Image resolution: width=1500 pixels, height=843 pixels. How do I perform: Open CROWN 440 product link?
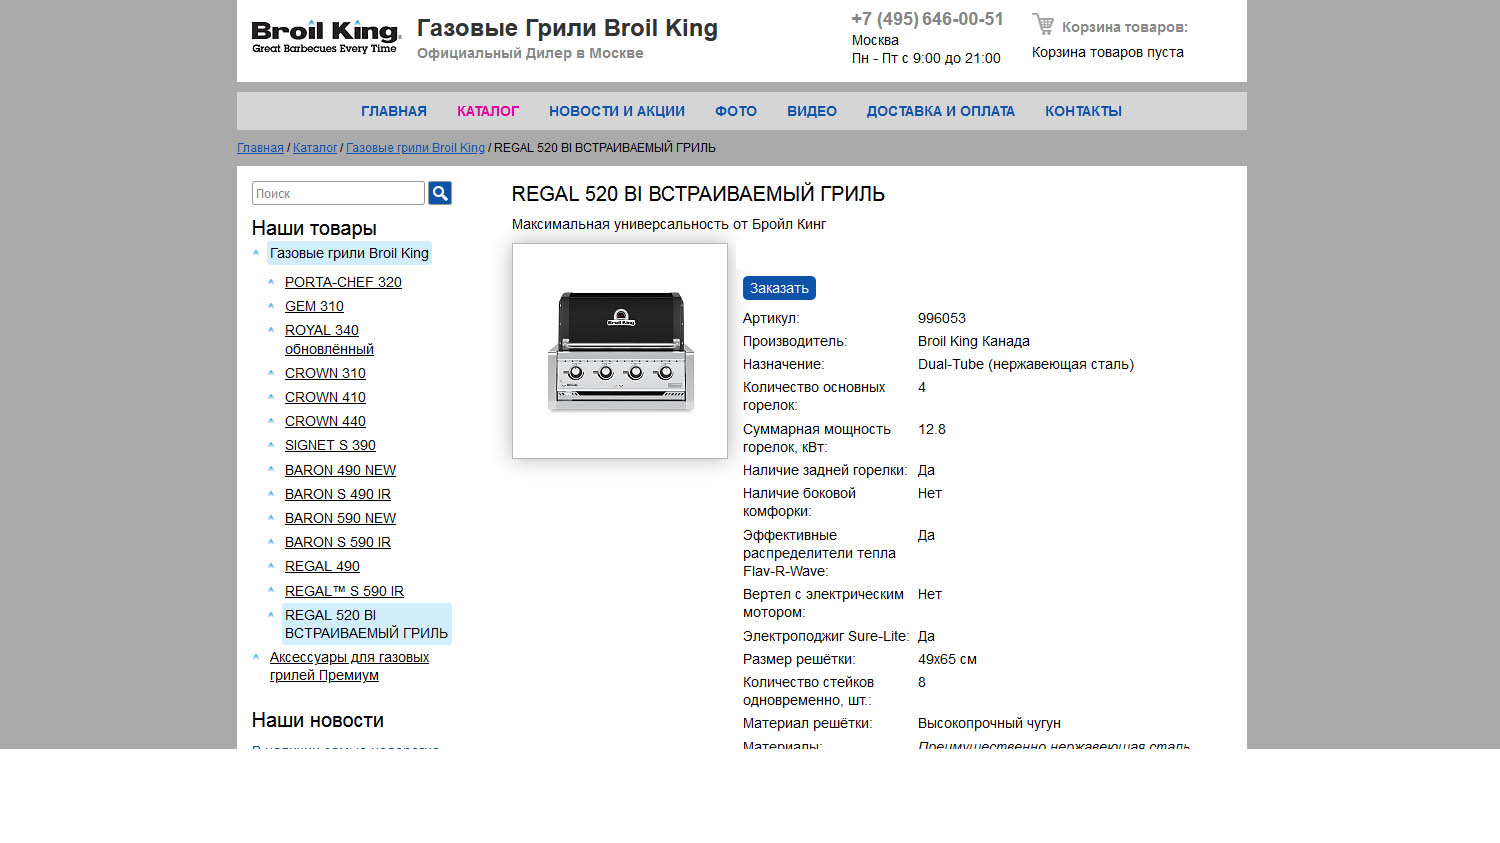click(x=325, y=421)
